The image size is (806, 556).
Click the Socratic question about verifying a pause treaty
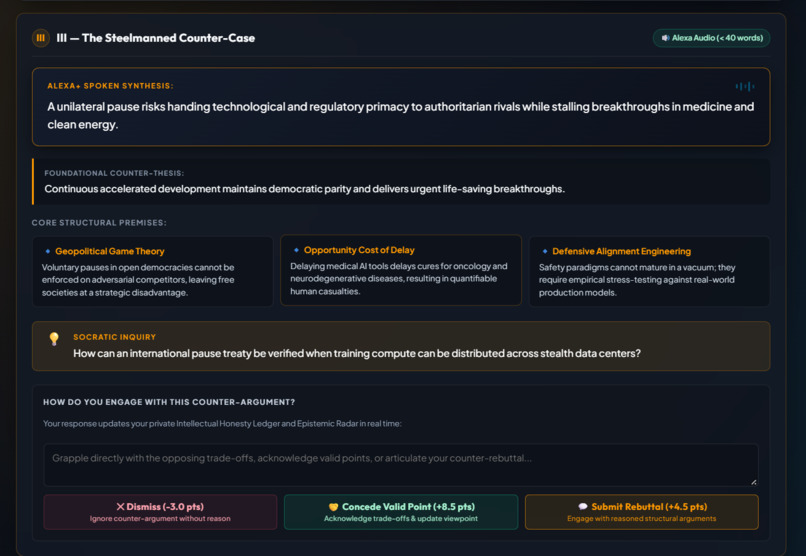pyautogui.click(x=357, y=354)
